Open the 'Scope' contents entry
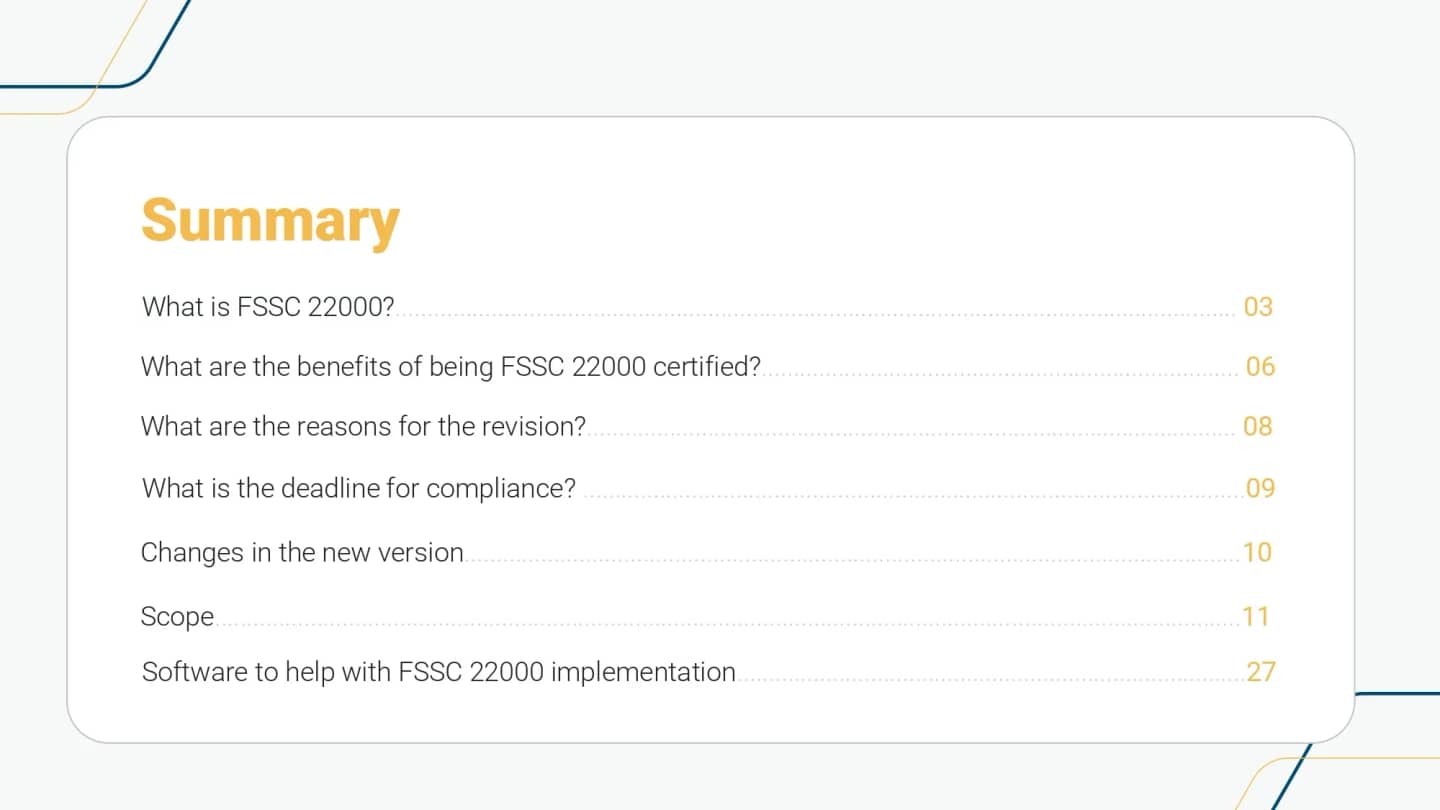This screenshot has height=810, width=1440. (x=177, y=616)
